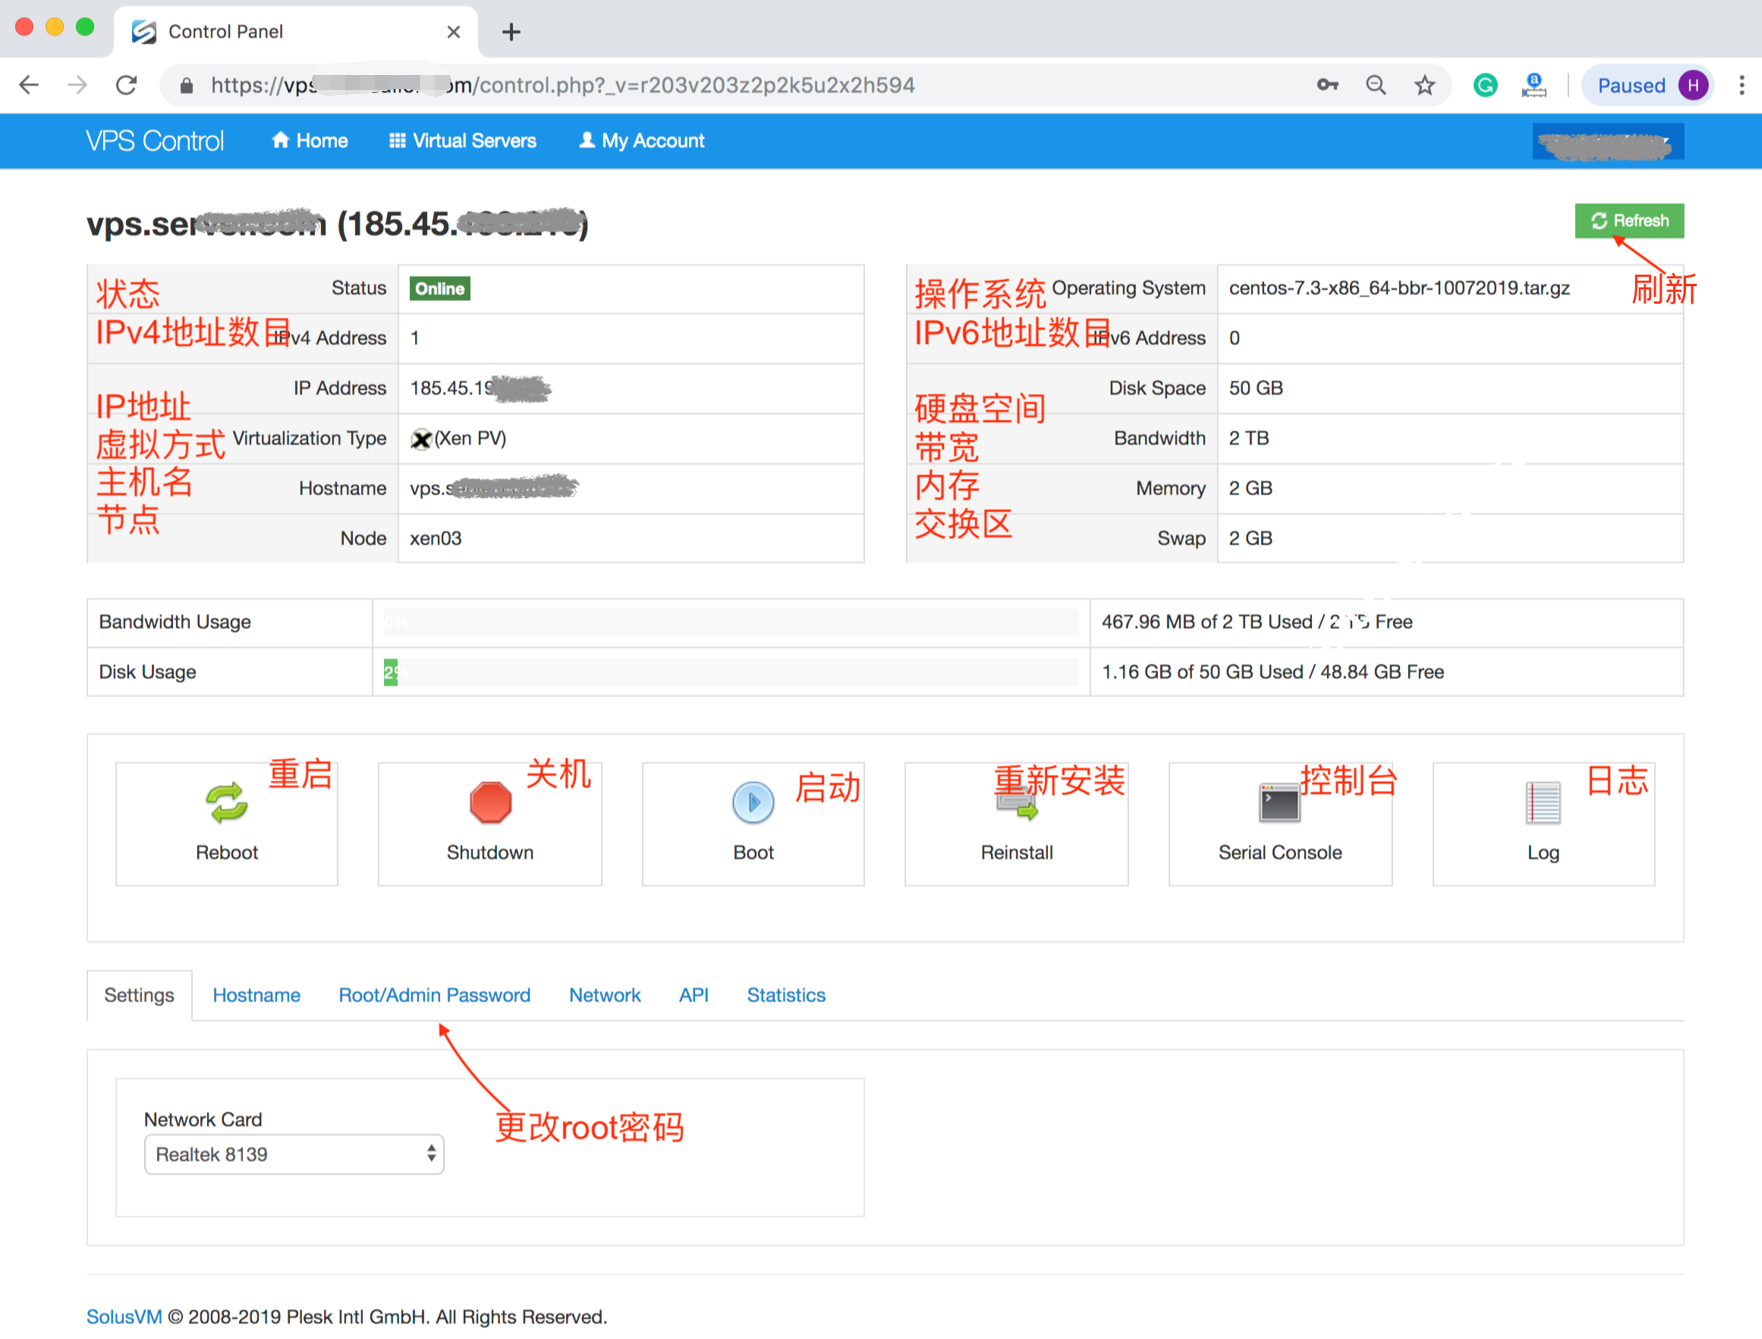
Task: Switch to the Root/Admin Password tab
Action: (x=434, y=995)
